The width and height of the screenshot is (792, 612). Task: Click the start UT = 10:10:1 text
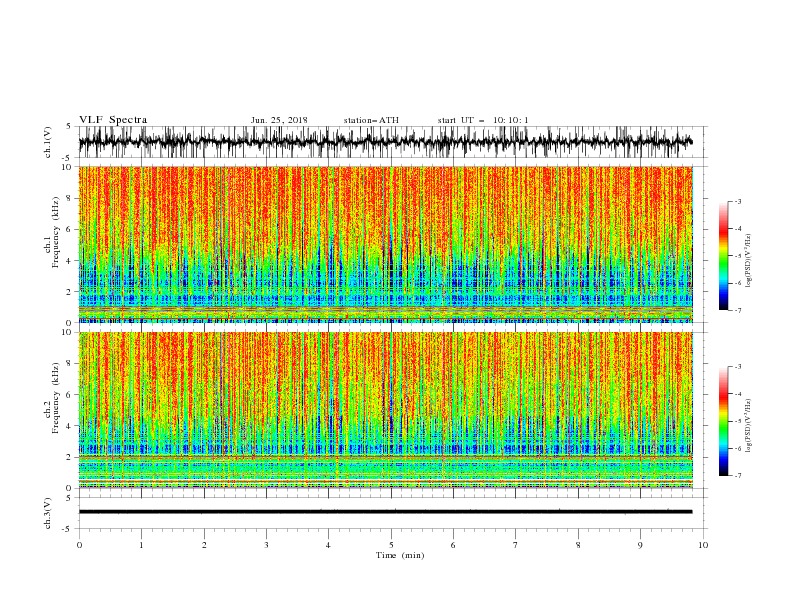pos(483,120)
